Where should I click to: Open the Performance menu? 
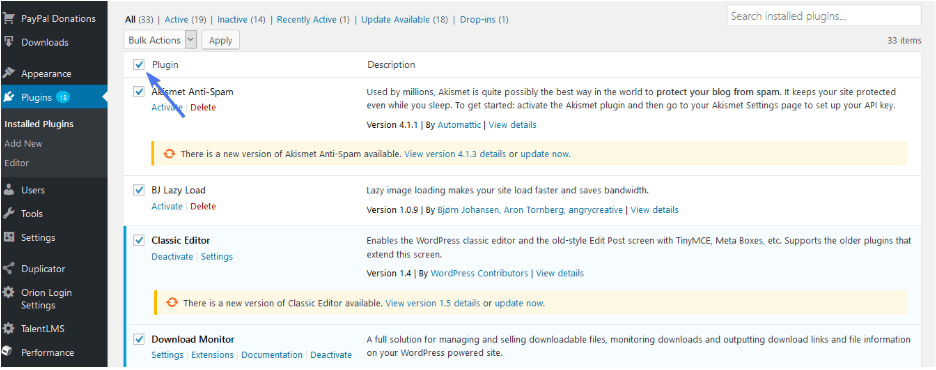pyautogui.click(x=48, y=353)
